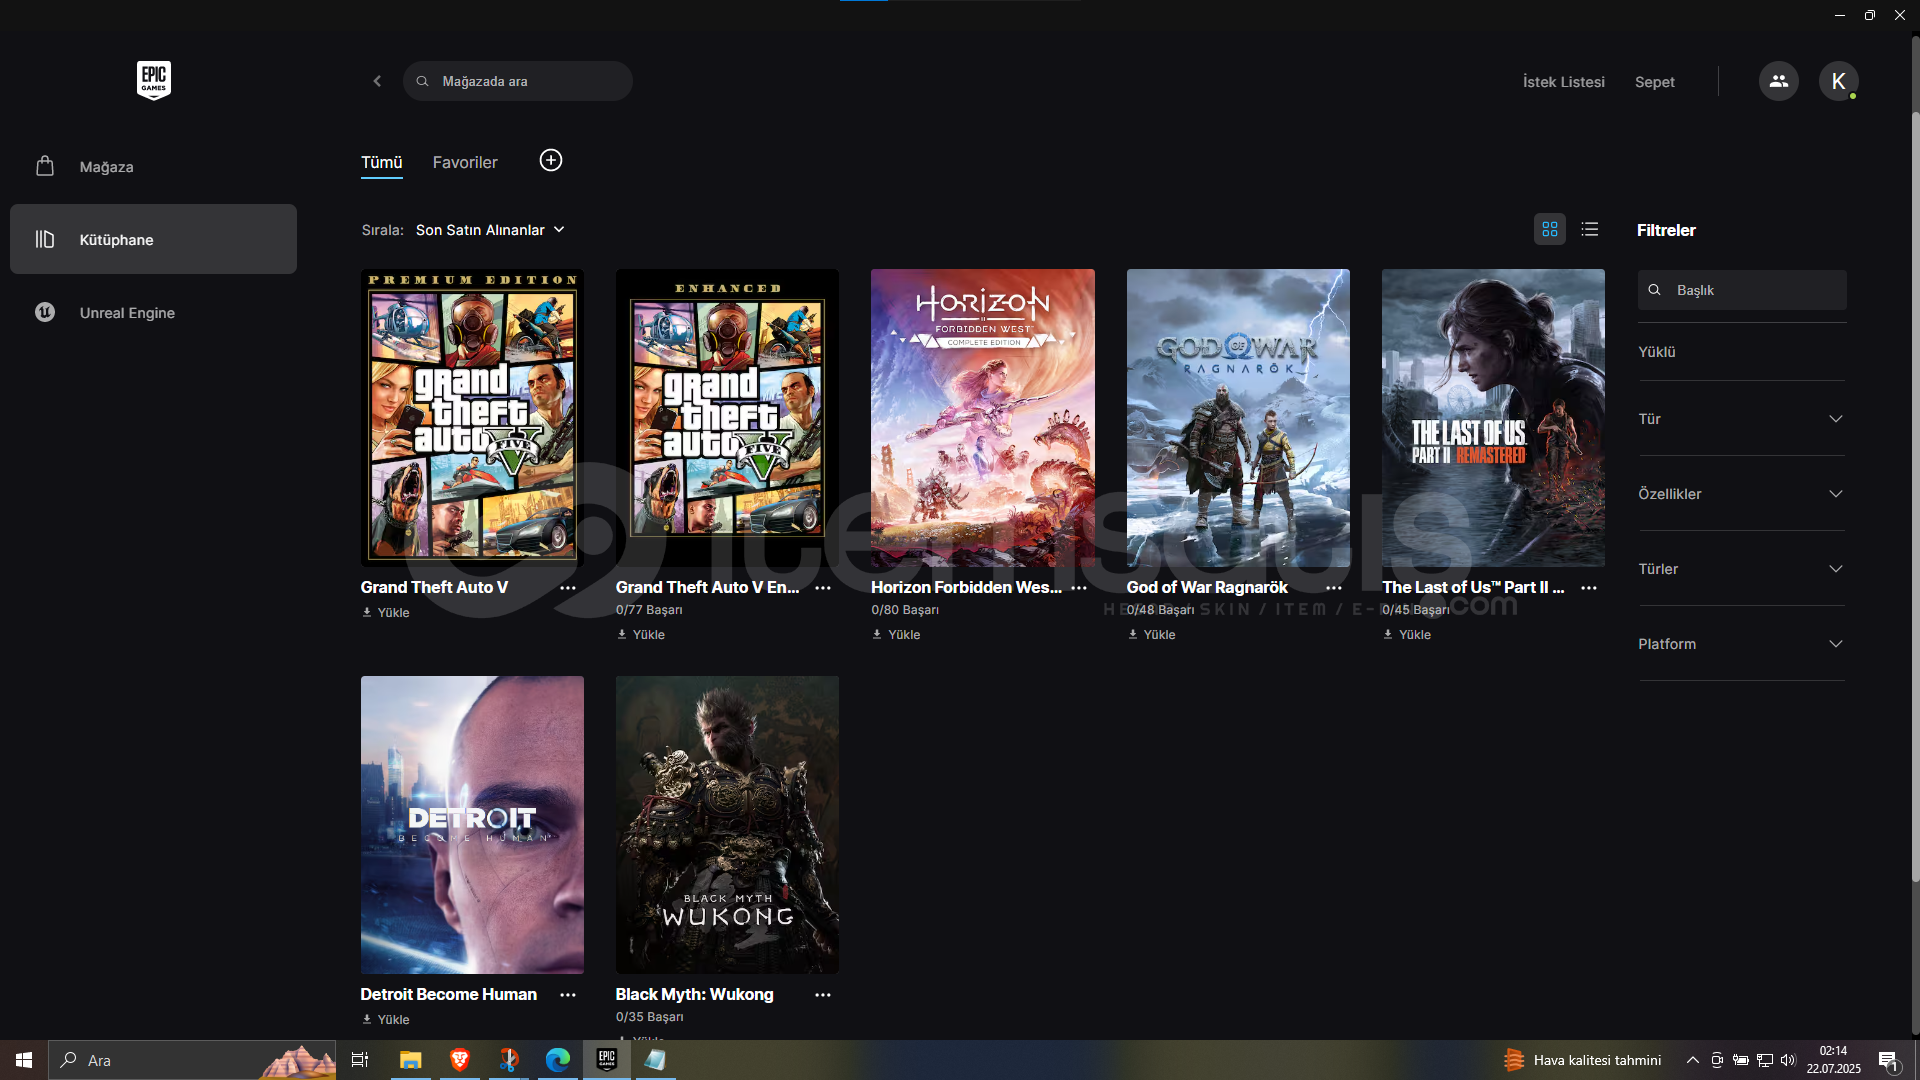Viewport: 1920px width, 1080px height.
Task: Open İstek Listesi wishlist
Action: click(x=1563, y=82)
